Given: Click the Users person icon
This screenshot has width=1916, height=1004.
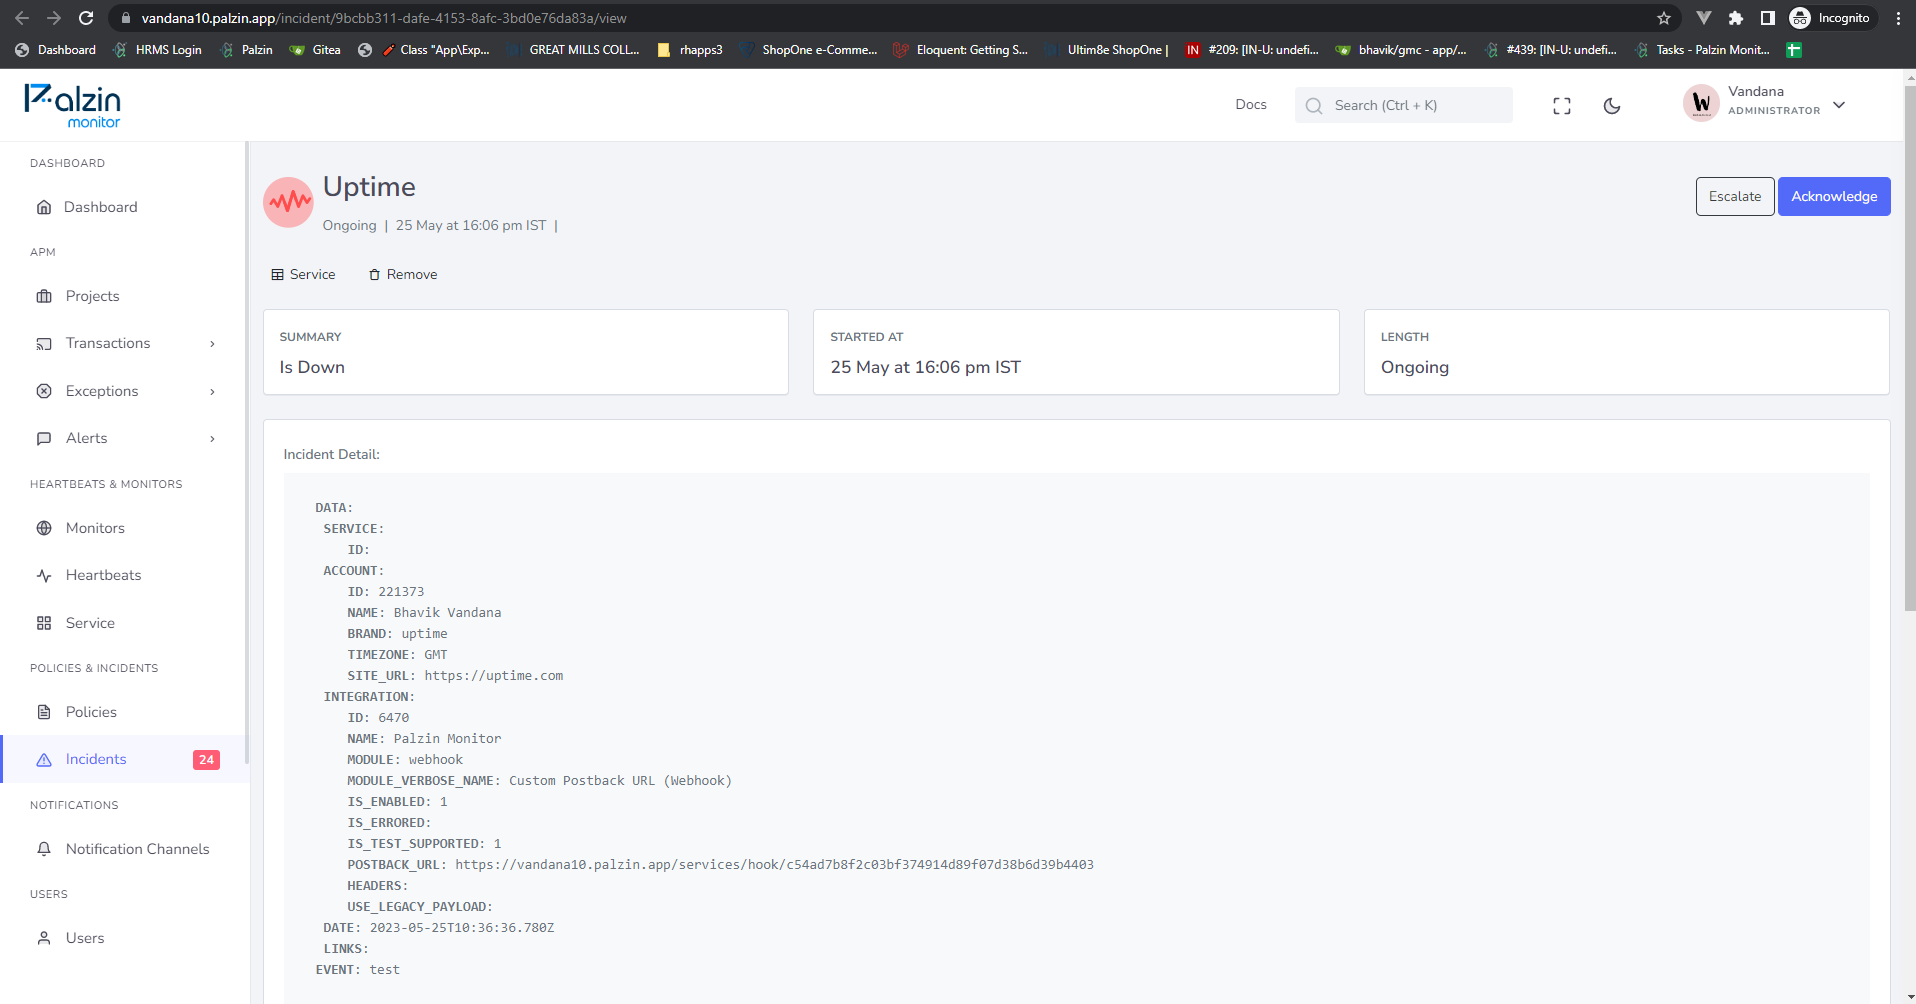Looking at the screenshot, I should click(44, 938).
